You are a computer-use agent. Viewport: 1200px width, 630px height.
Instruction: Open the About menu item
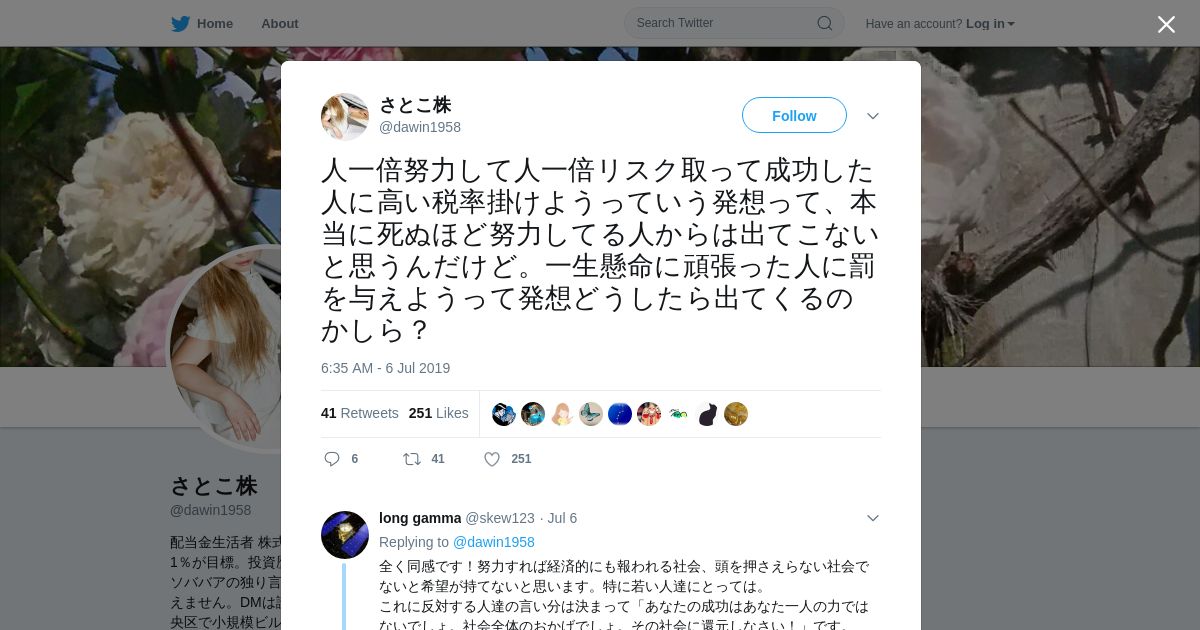(x=280, y=24)
